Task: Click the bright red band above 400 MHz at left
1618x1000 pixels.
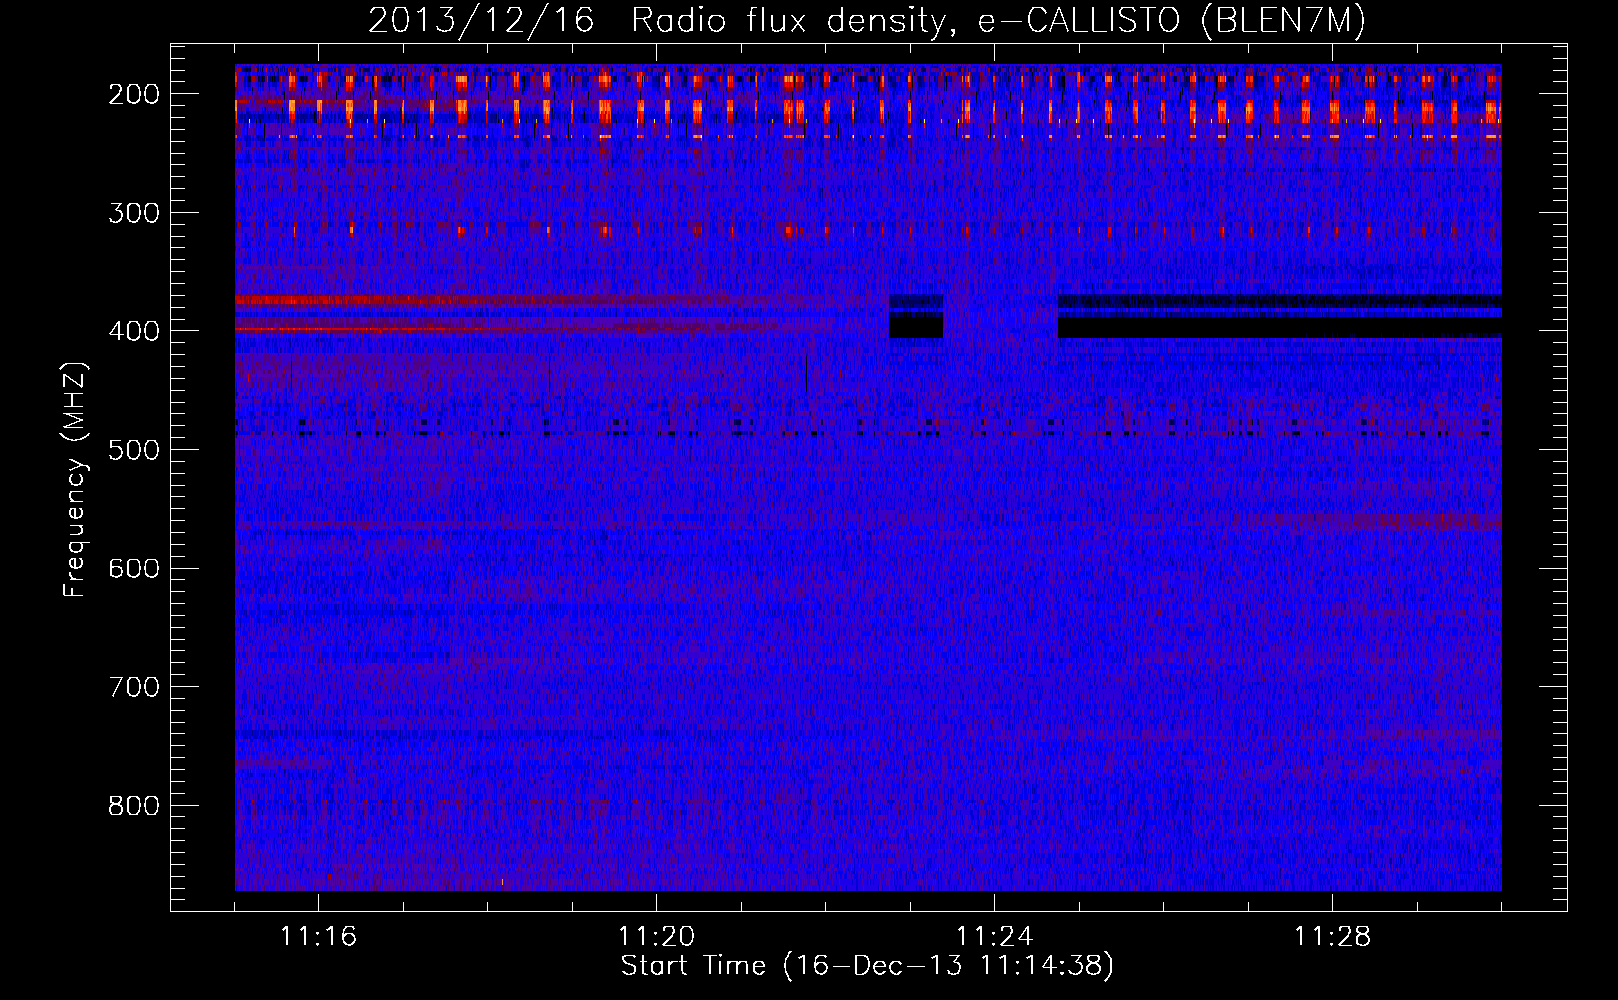Action: point(400,300)
